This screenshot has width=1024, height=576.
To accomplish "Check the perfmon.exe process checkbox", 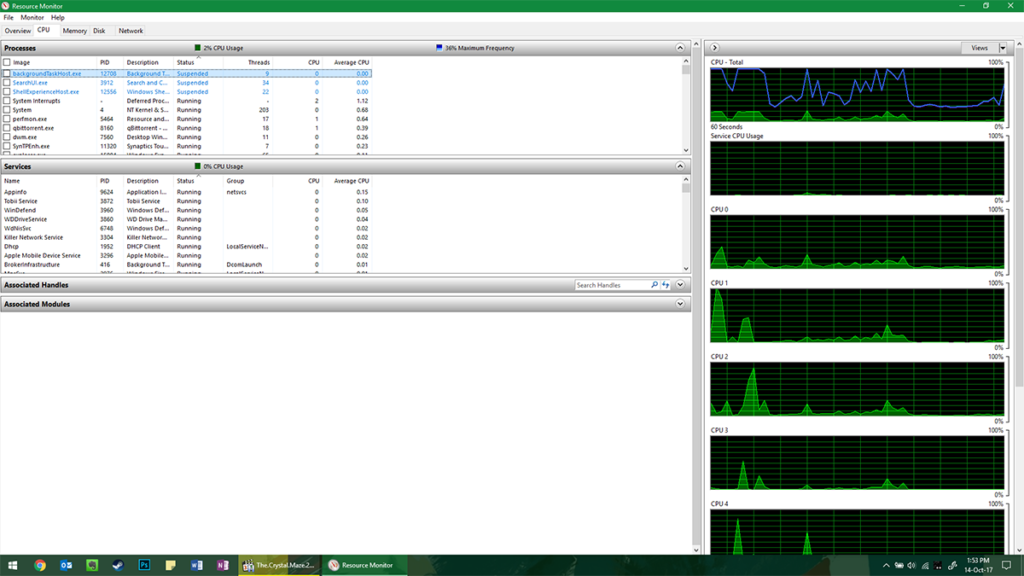I will (7, 119).
